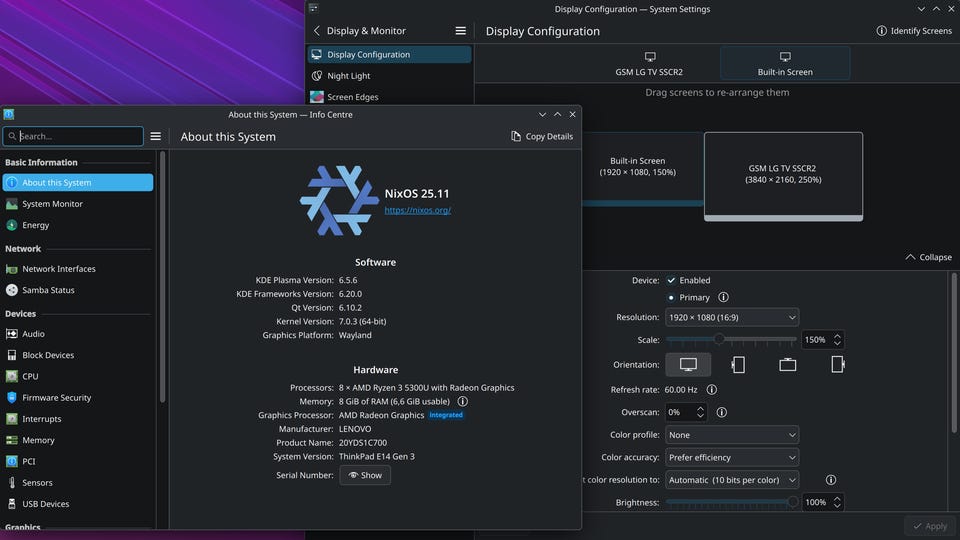Adjust the Brightness percentage spinbox arrows
Image resolution: width=960 pixels, height=540 pixels.
[837, 502]
